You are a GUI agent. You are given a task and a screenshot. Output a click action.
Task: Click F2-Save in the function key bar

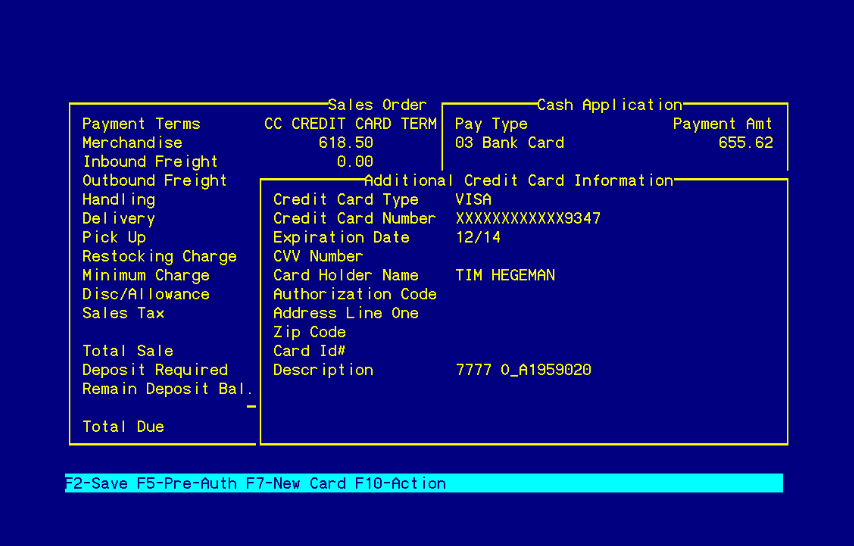click(x=96, y=483)
